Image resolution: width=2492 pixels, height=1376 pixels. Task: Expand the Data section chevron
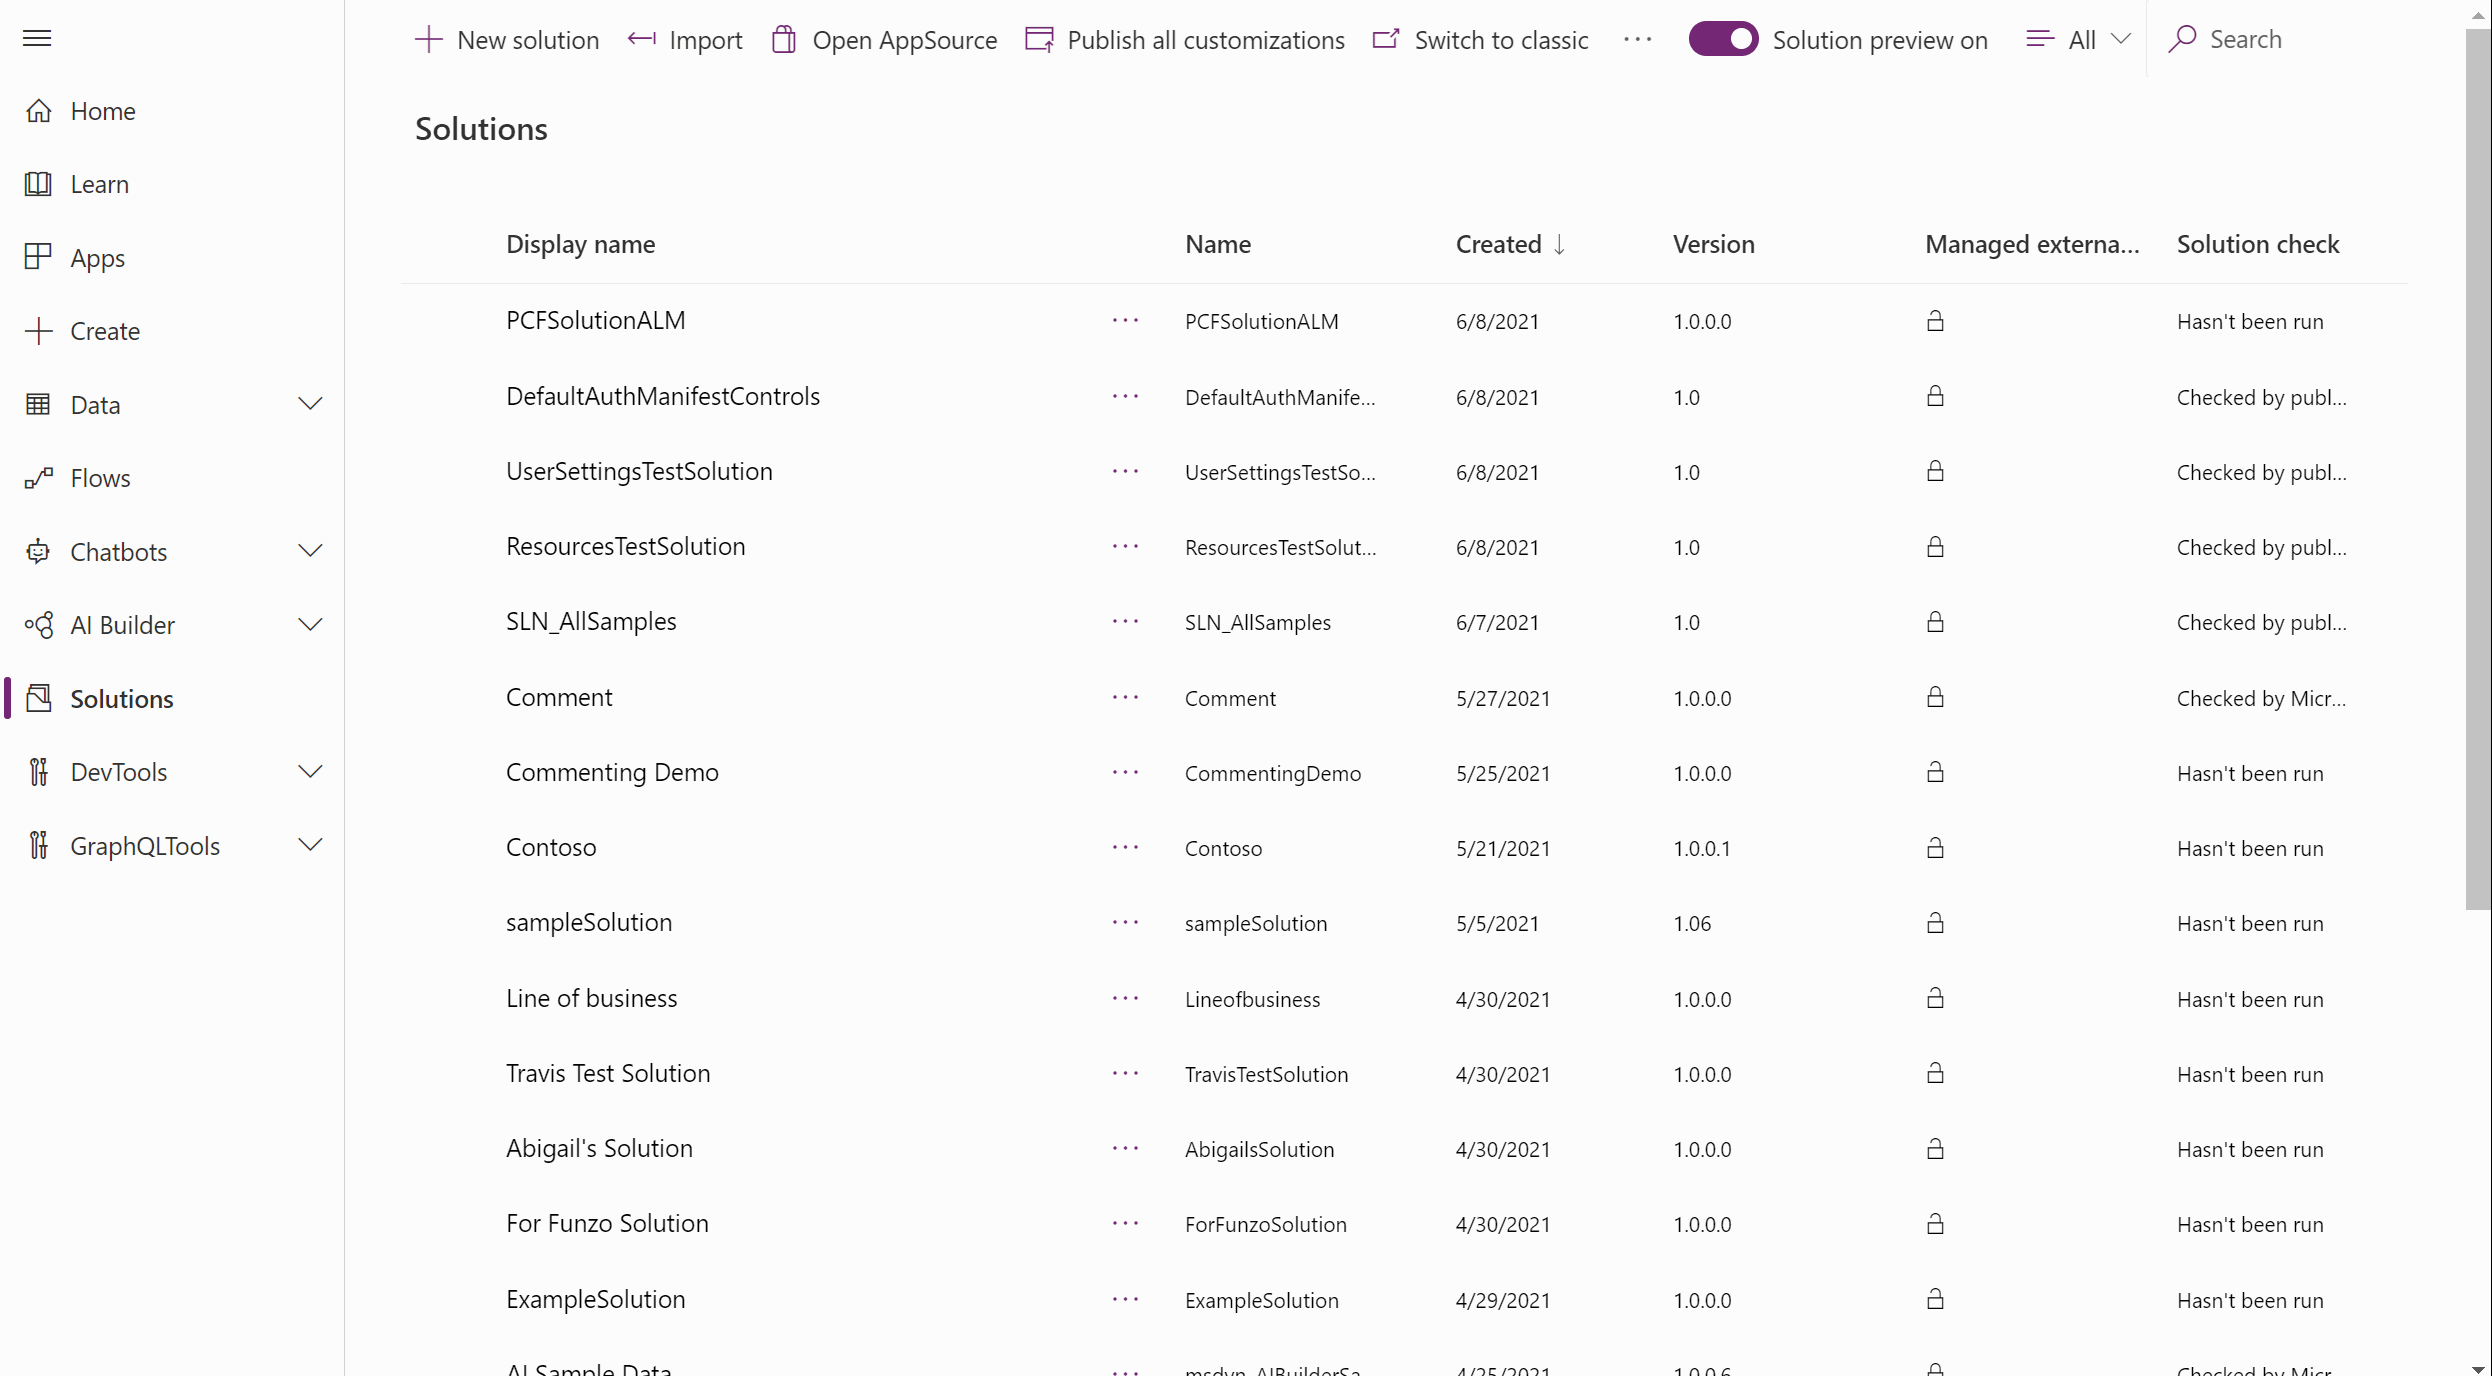(x=310, y=404)
